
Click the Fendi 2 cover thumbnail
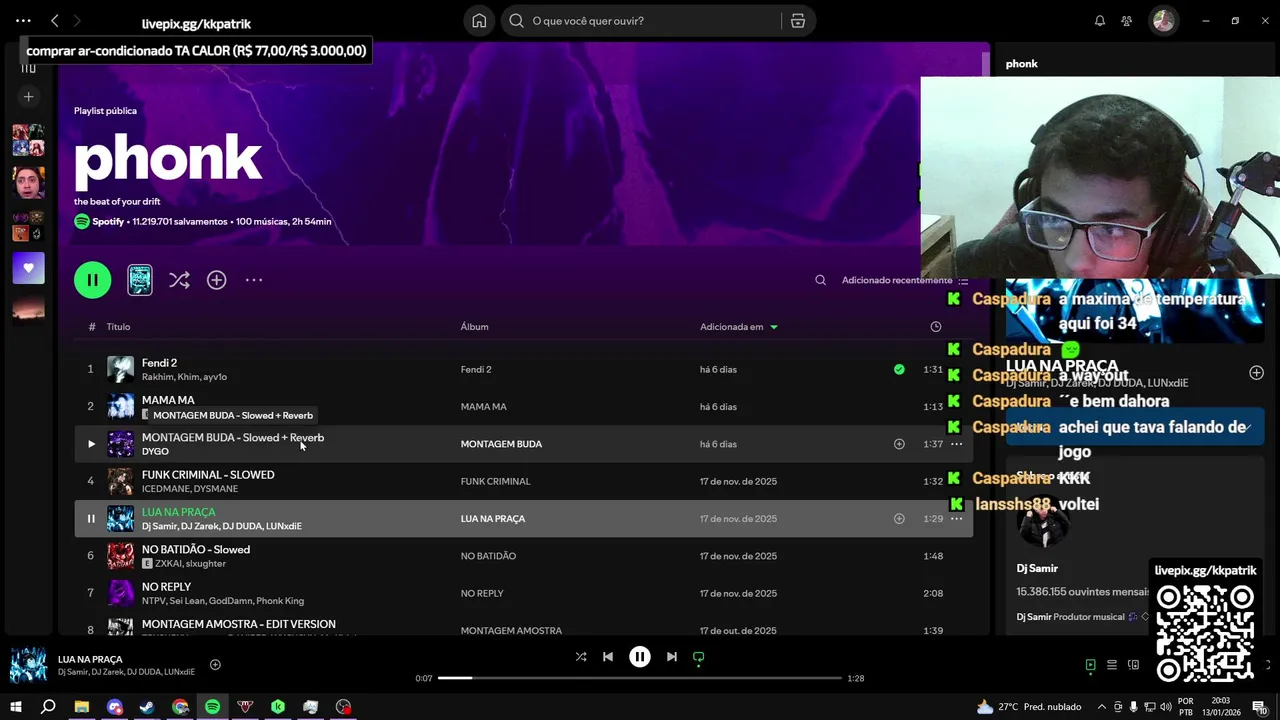120,369
